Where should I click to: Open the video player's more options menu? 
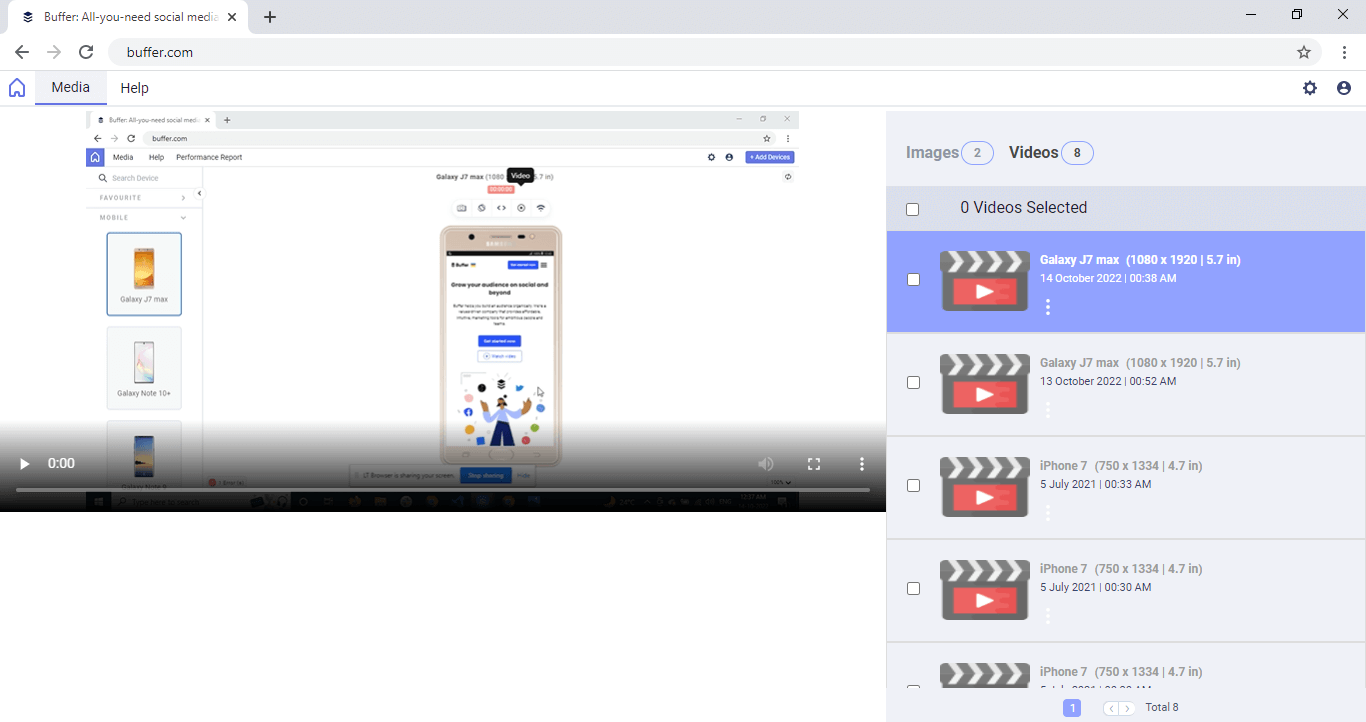[862, 464]
